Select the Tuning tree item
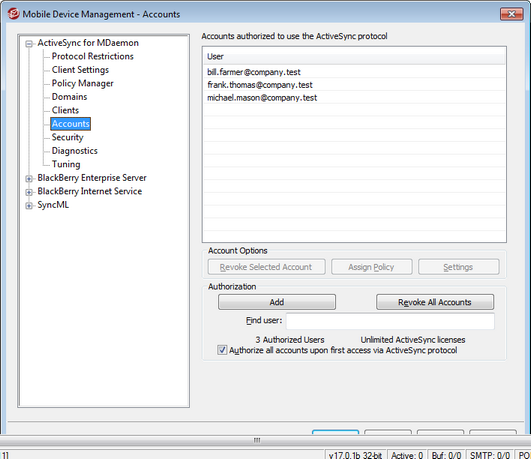This screenshot has height=459, width=531. pyautogui.click(x=66, y=164)
